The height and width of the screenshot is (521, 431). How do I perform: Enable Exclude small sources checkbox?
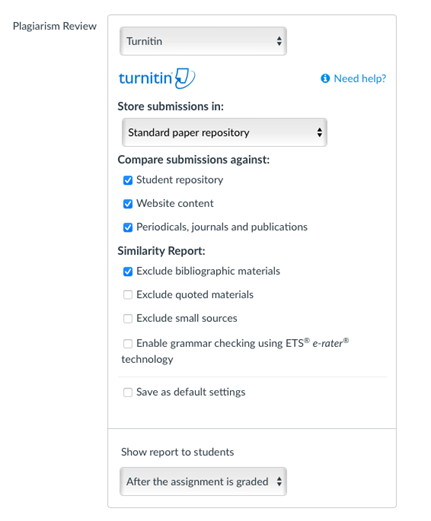click(128, 318)
